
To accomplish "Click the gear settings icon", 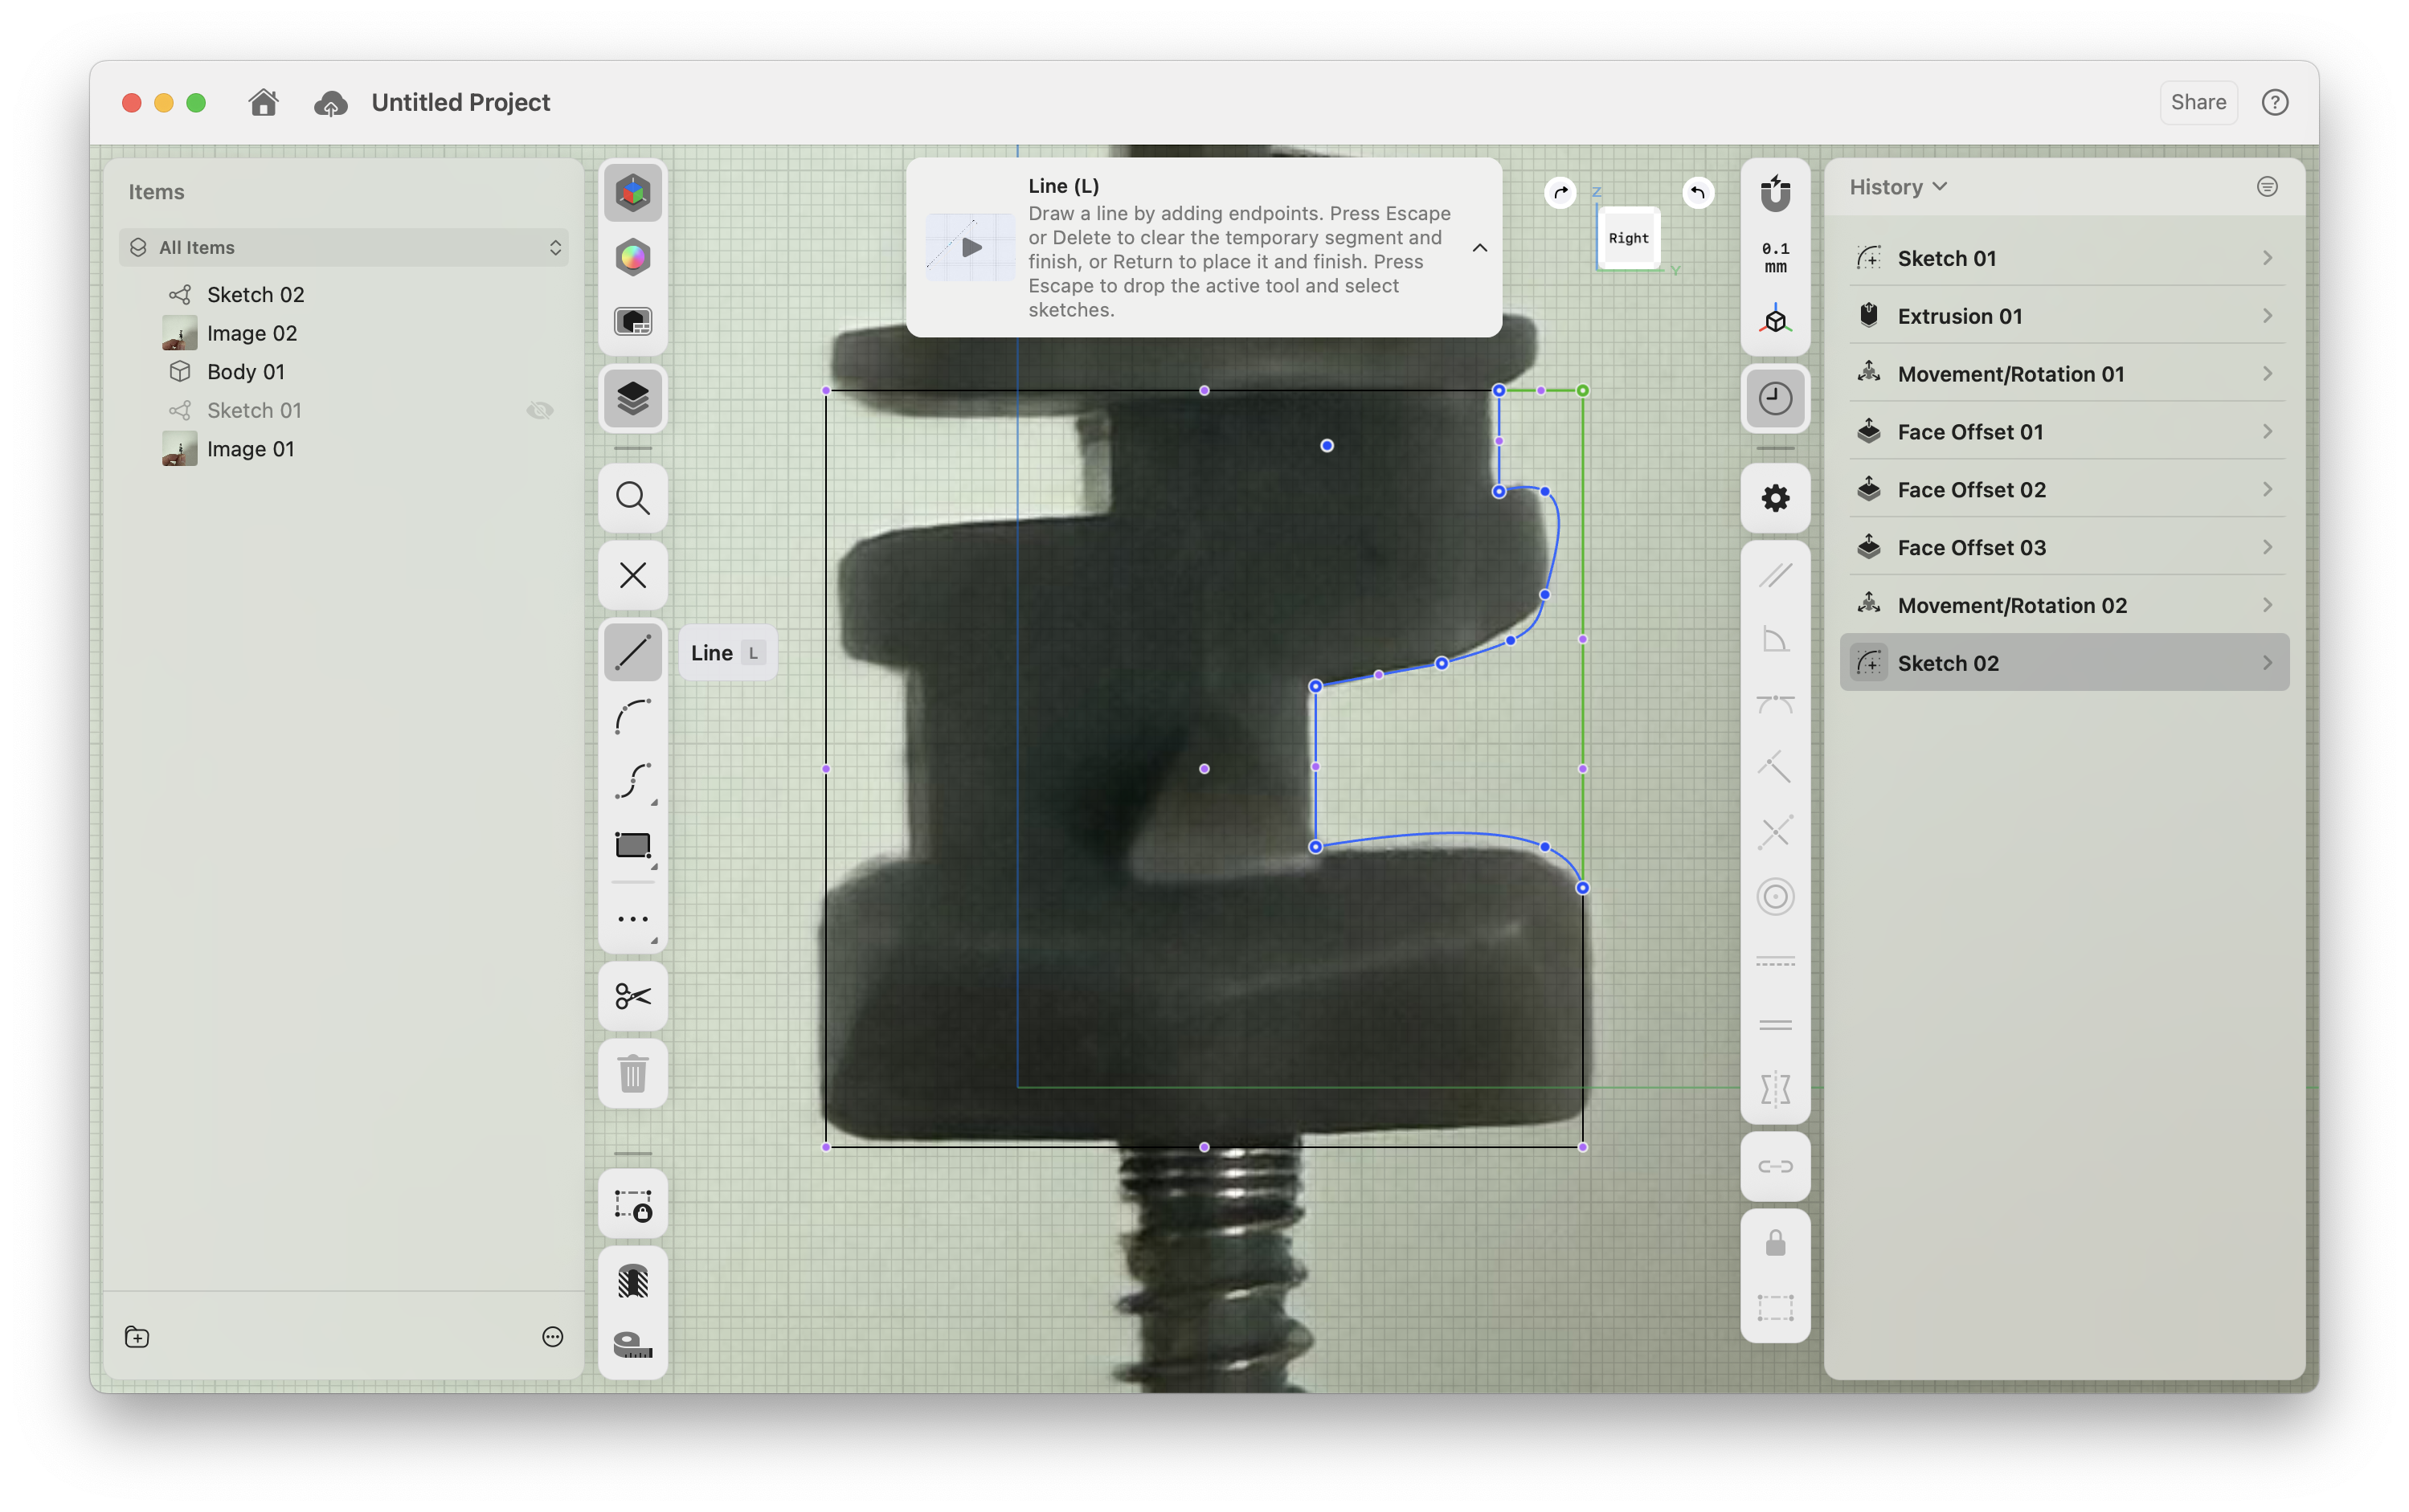I will click(1775, 498).
